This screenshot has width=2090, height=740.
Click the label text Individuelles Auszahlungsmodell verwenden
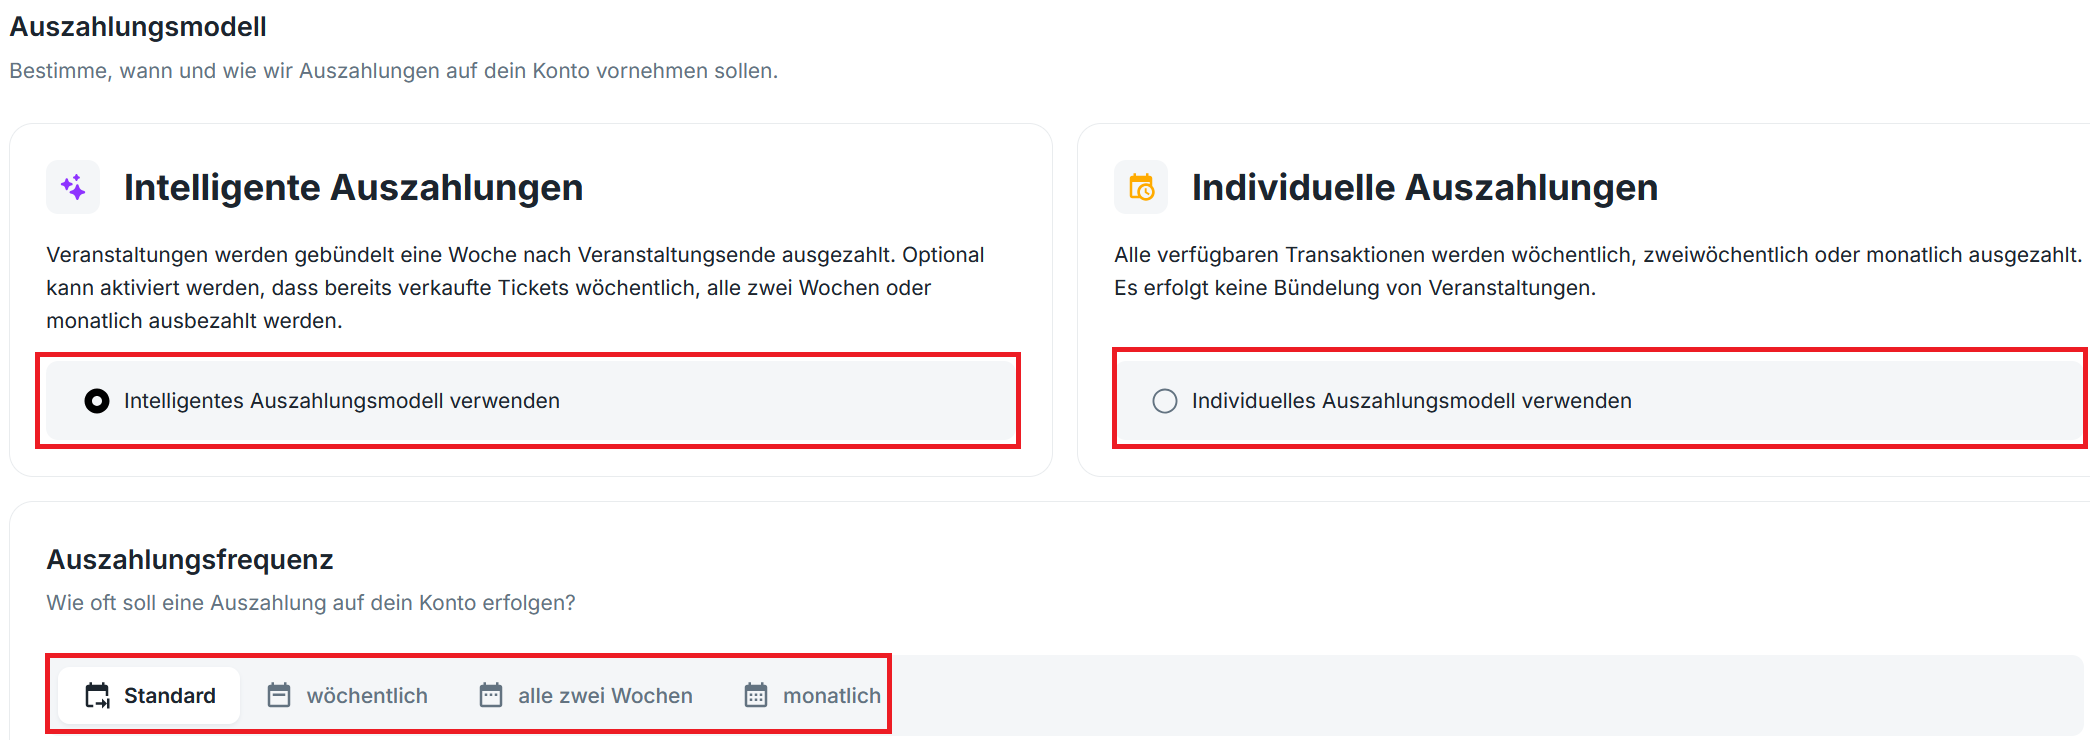[x=1412, y=401]
